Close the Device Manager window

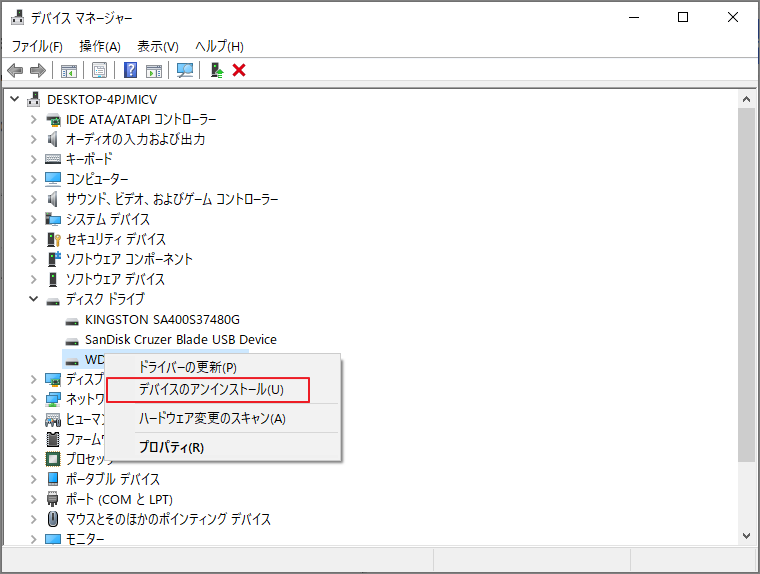coord(733,17)
